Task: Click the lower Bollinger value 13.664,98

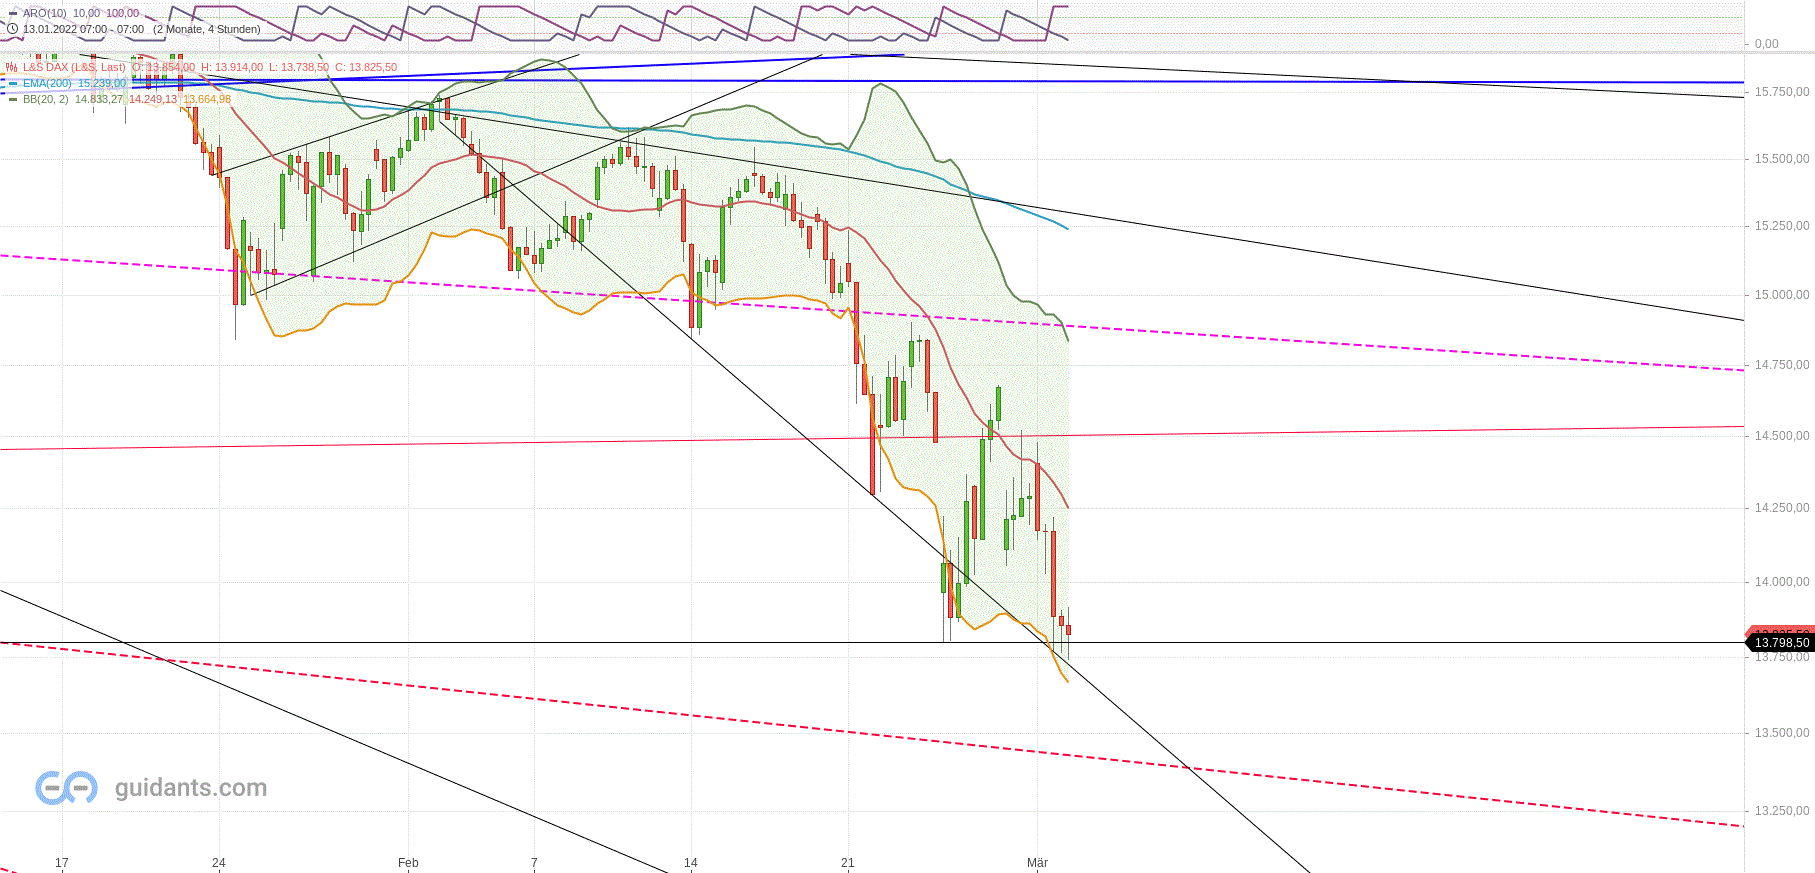Action: pyautogui.click(x=207, y=99)
